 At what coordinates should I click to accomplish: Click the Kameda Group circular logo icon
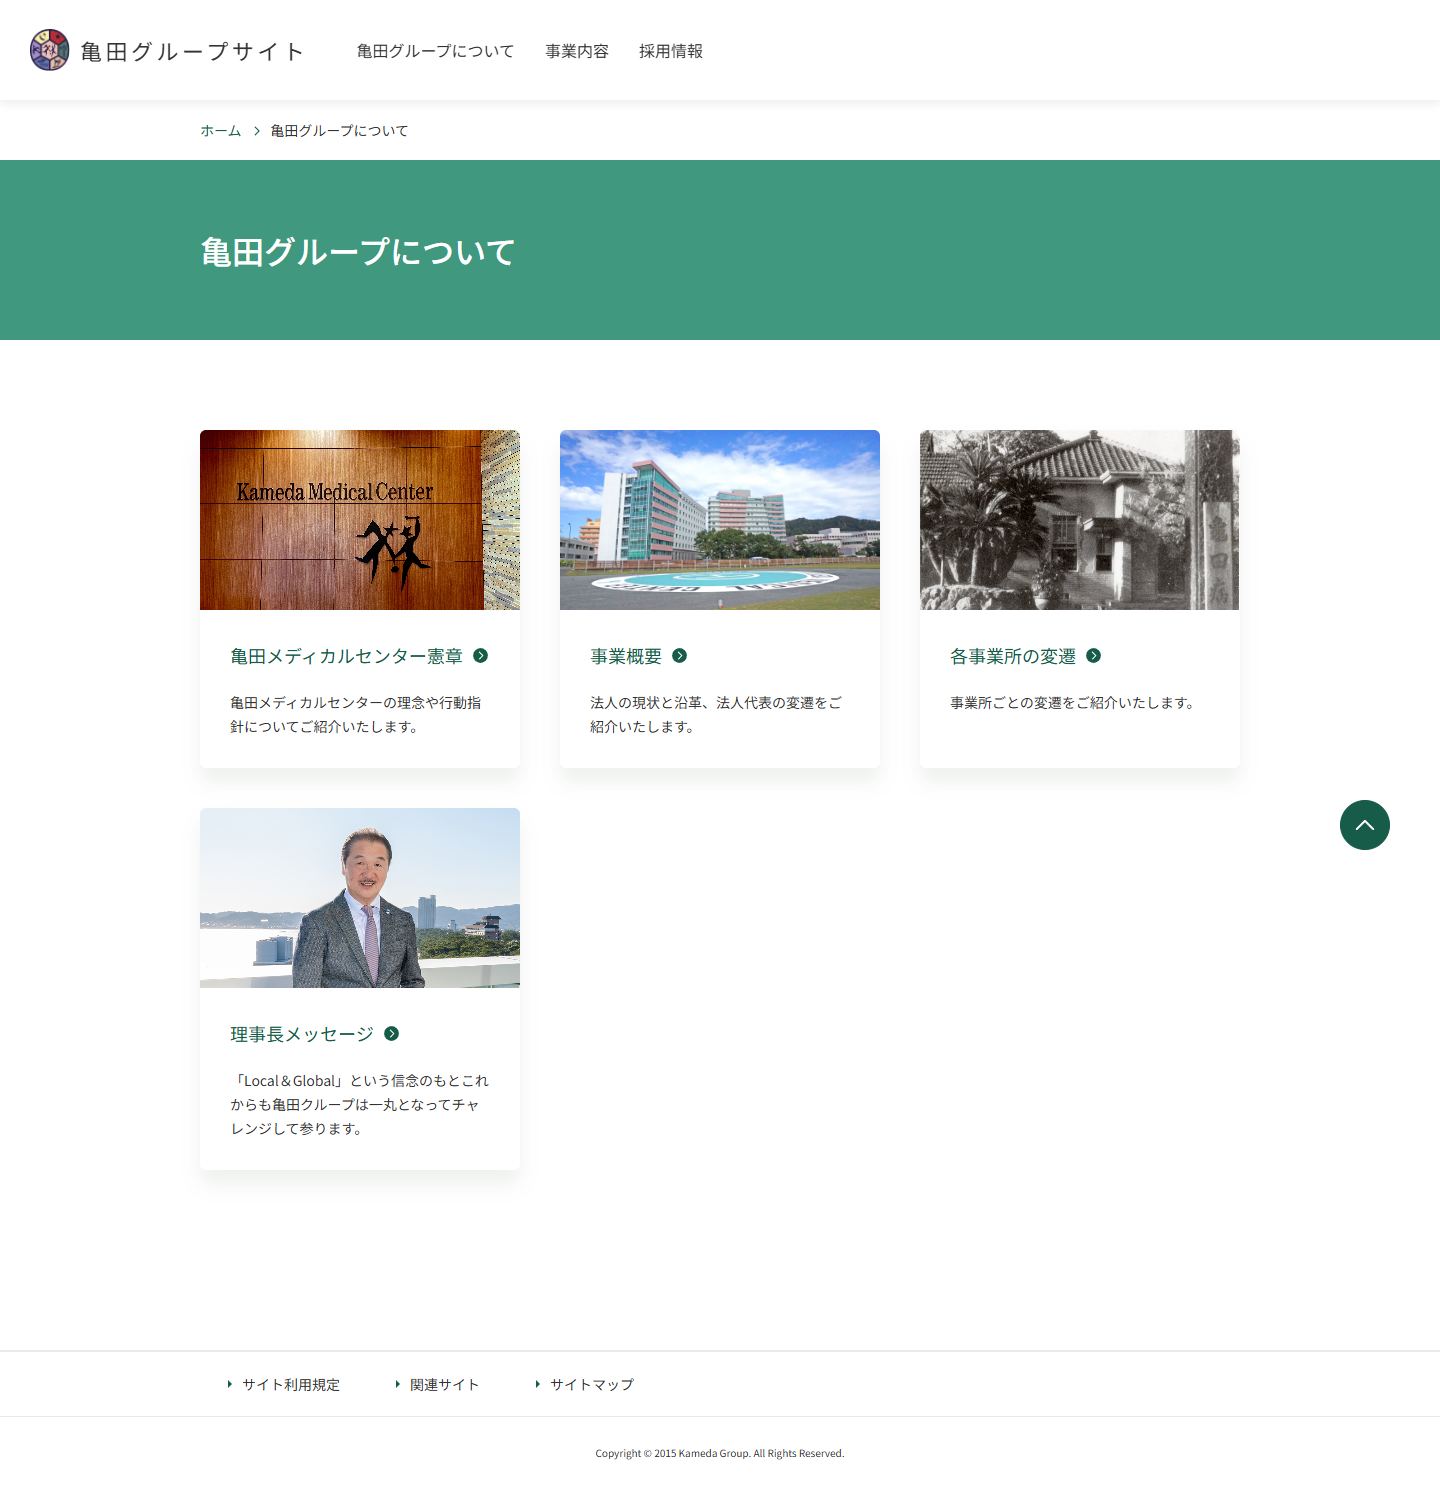pos(49,50)
